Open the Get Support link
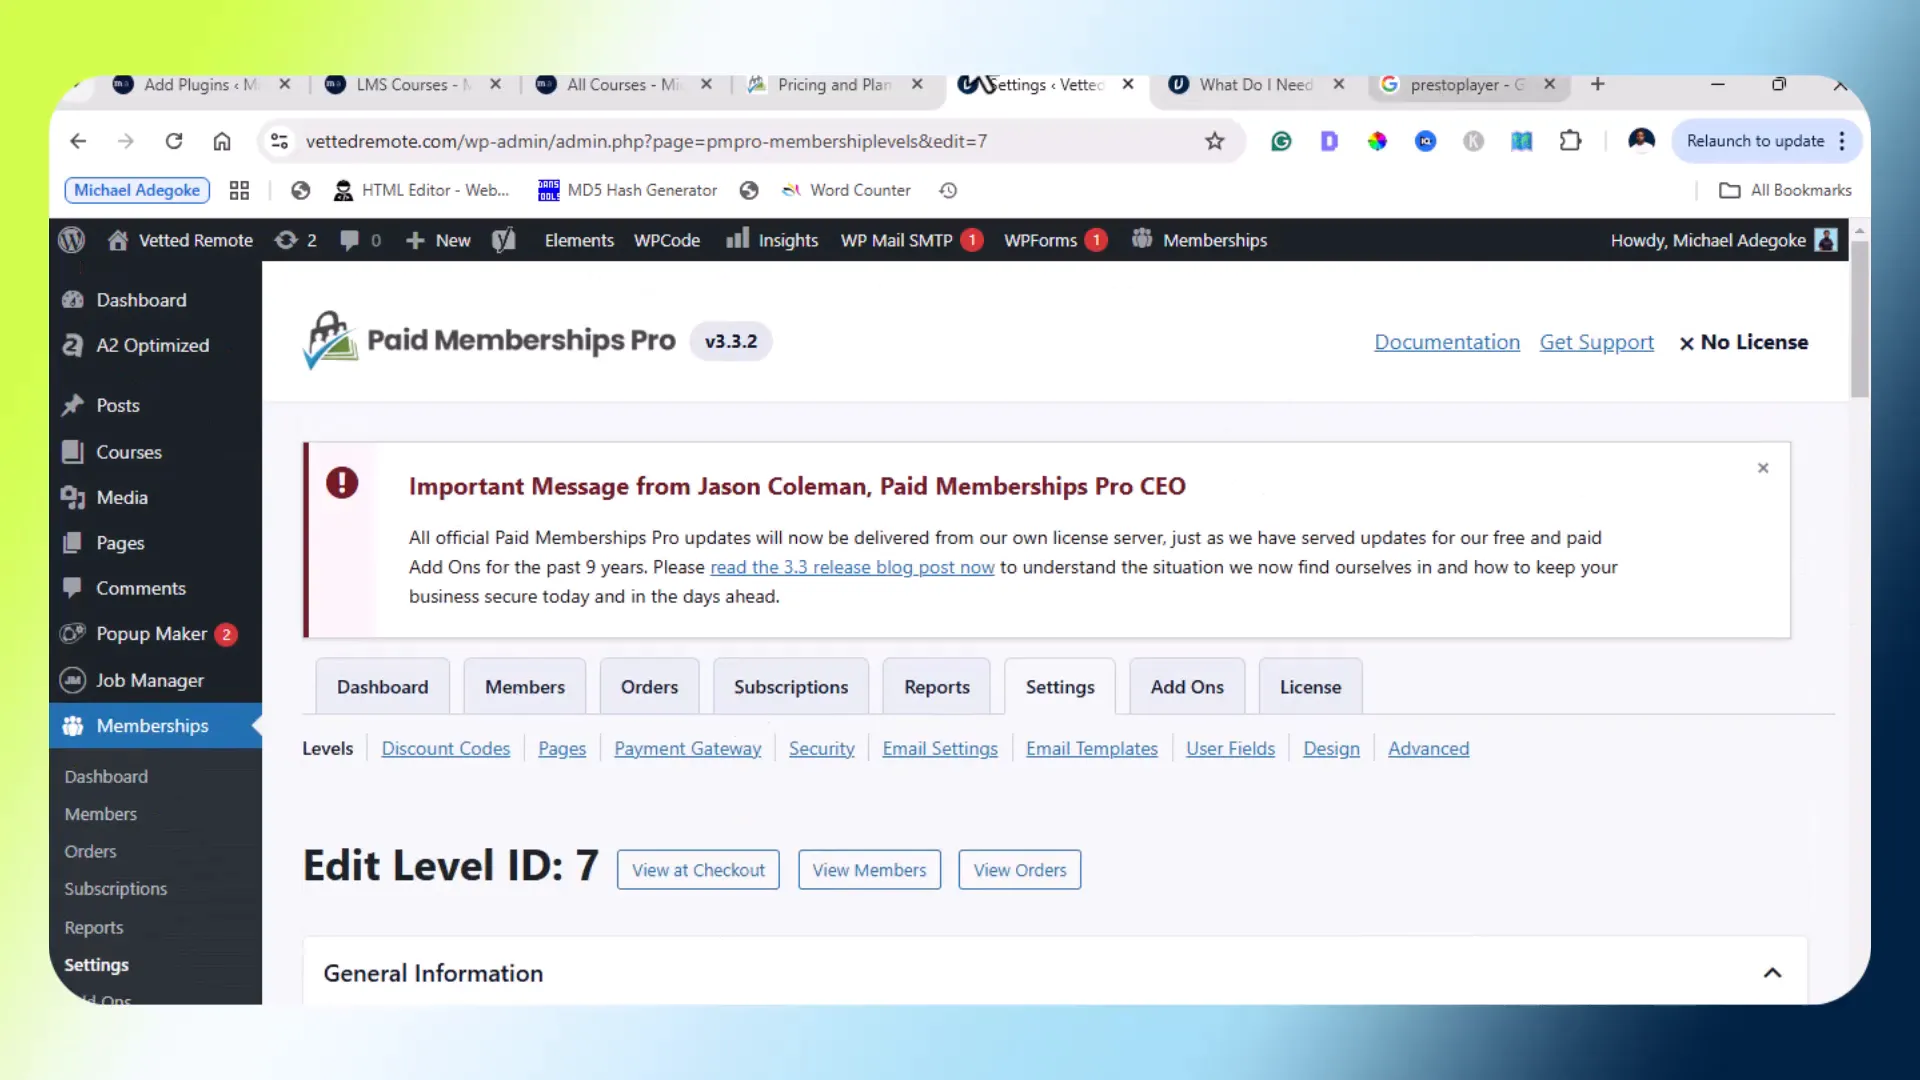 coord(1597,342)
